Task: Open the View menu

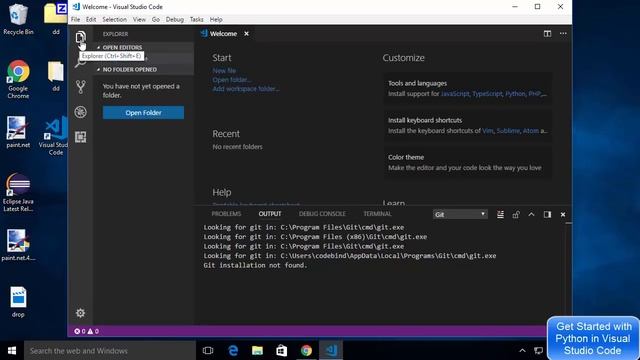Action: (139, 19)
